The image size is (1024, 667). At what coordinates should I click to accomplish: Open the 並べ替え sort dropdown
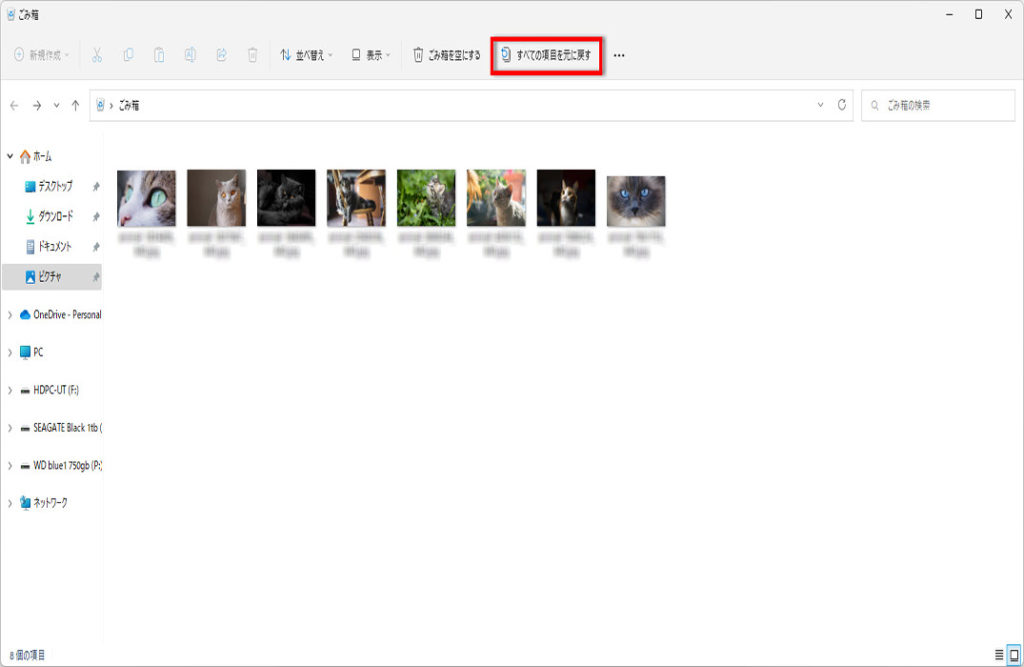coord(306,55)
